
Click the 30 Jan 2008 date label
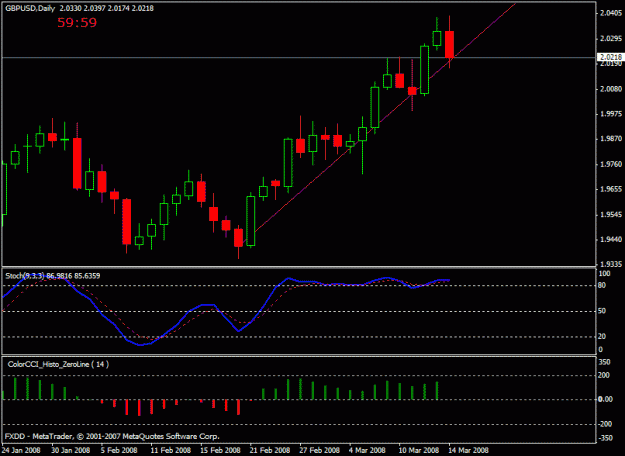click(x=71, y=450)
